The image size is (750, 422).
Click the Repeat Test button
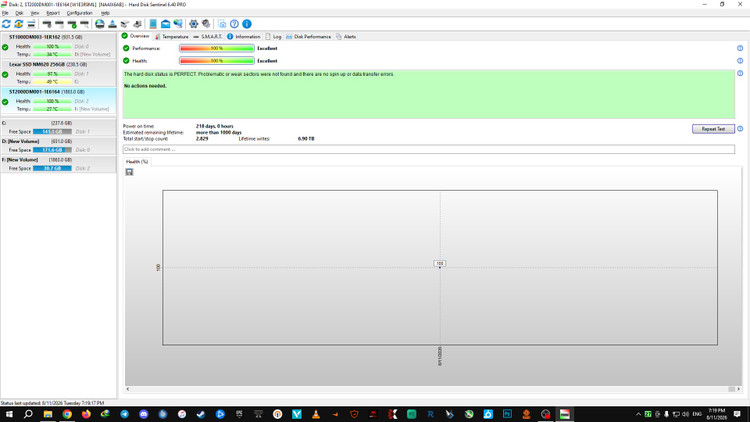pyautogui.click(x=713, y=129)
